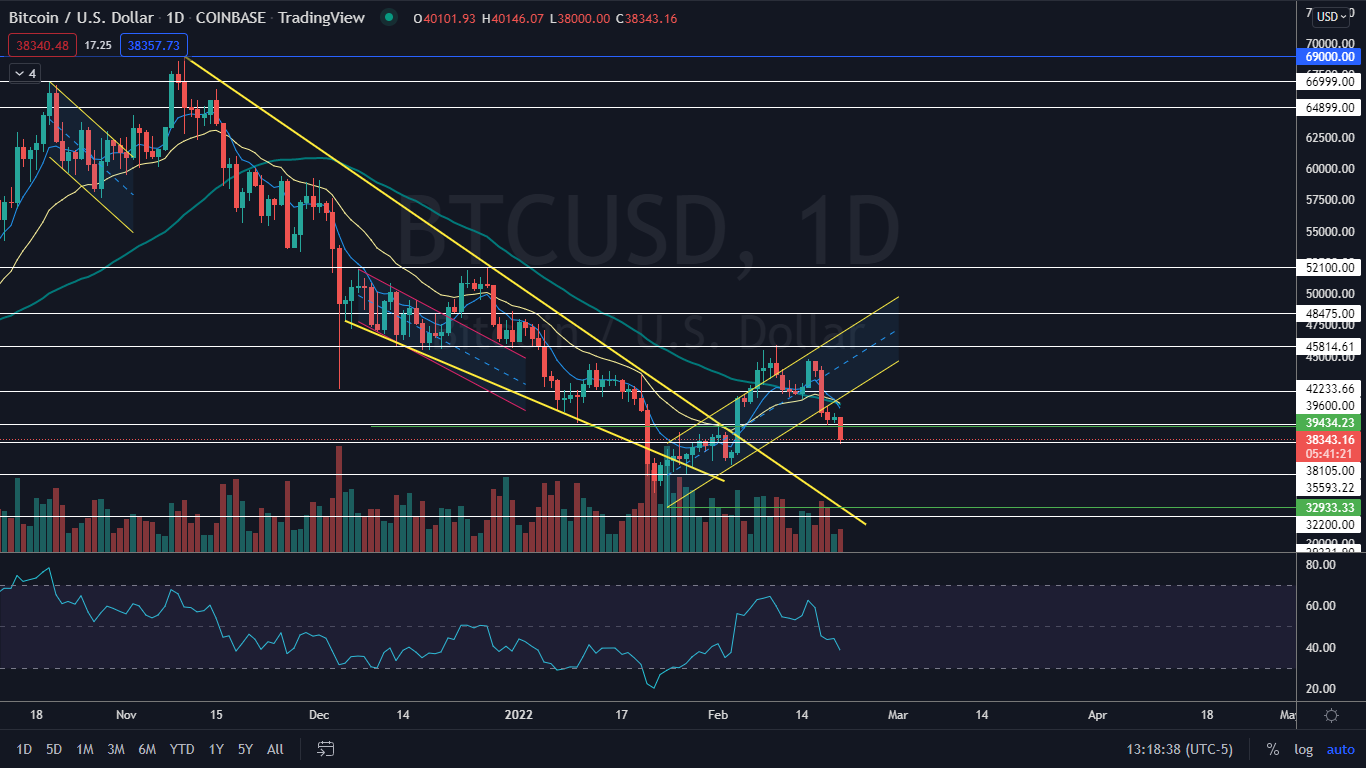Click the COINBASE exchange label
Image resolution: width=1366 pixels, height=768 pixels.
[229, 18]
